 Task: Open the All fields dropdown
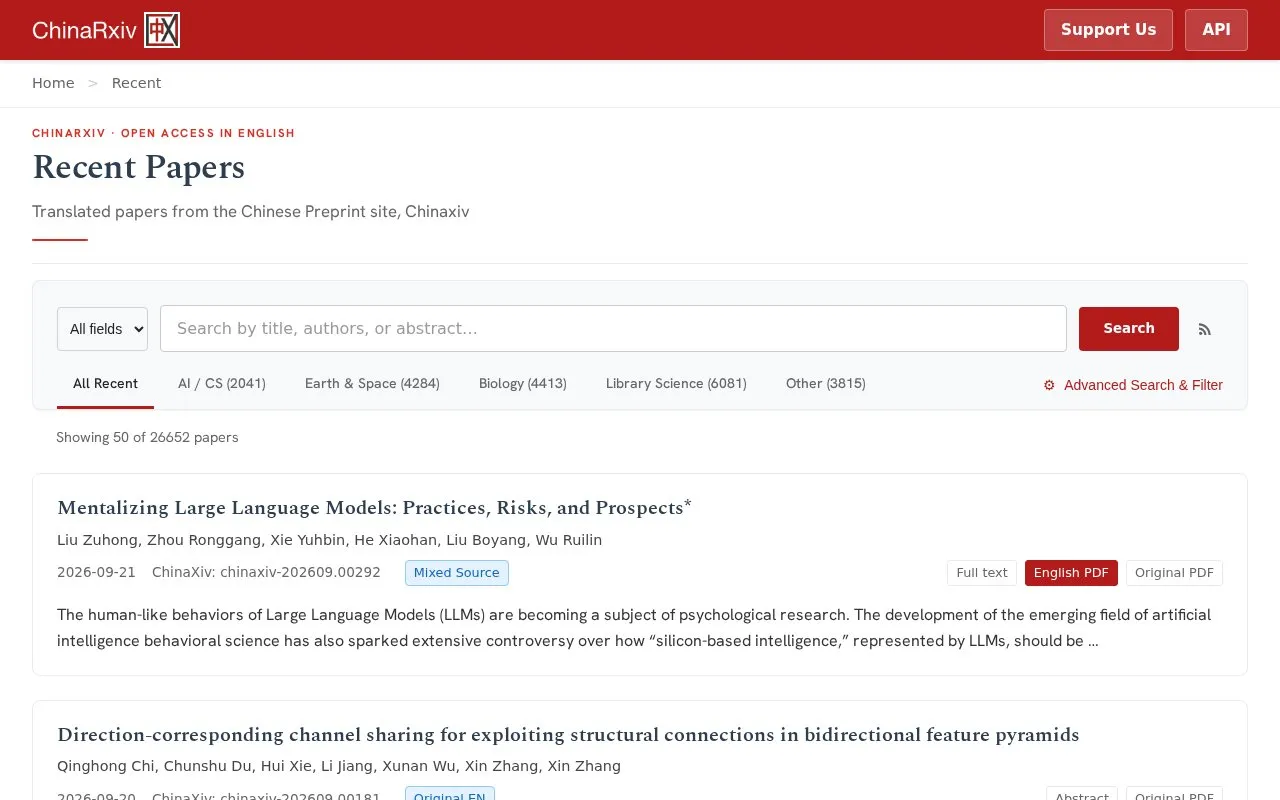[102, 329]
